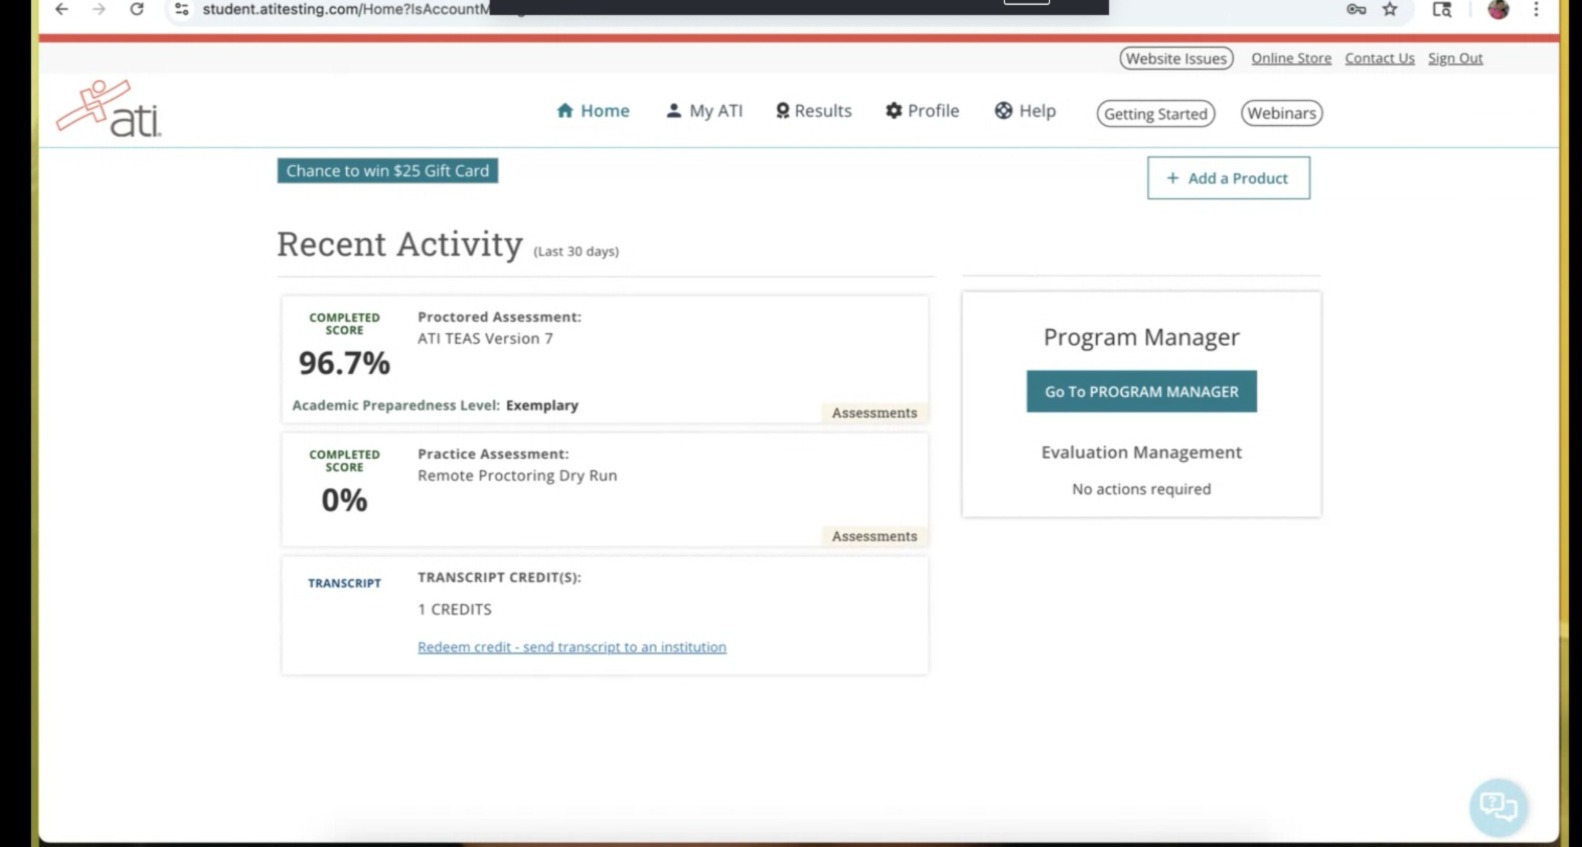
Task: Bookmark this page with star icon
Action: [1390, 9]
